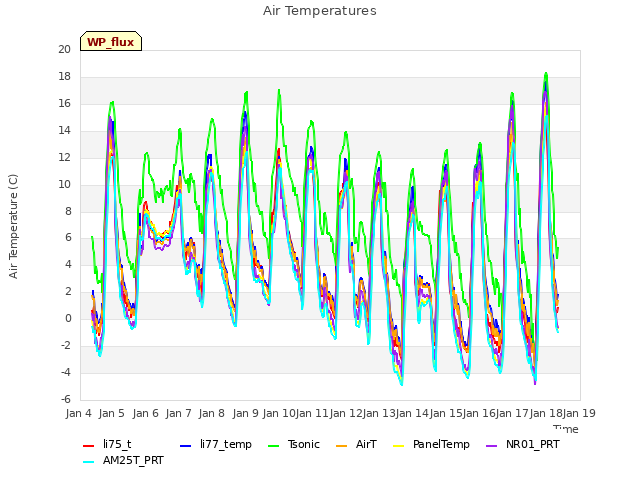Click the 18 y-axis tick label
640x480 pixels.
[x=64, y=76]
